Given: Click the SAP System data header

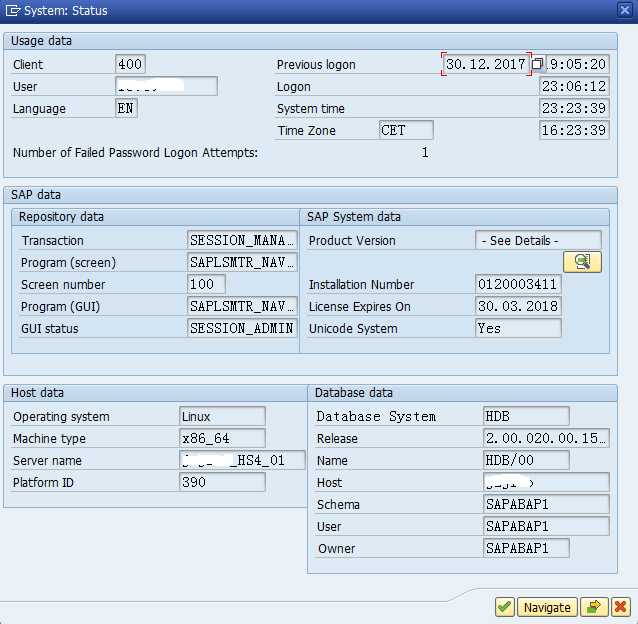Looking at the screenshot, I should 454,217.
